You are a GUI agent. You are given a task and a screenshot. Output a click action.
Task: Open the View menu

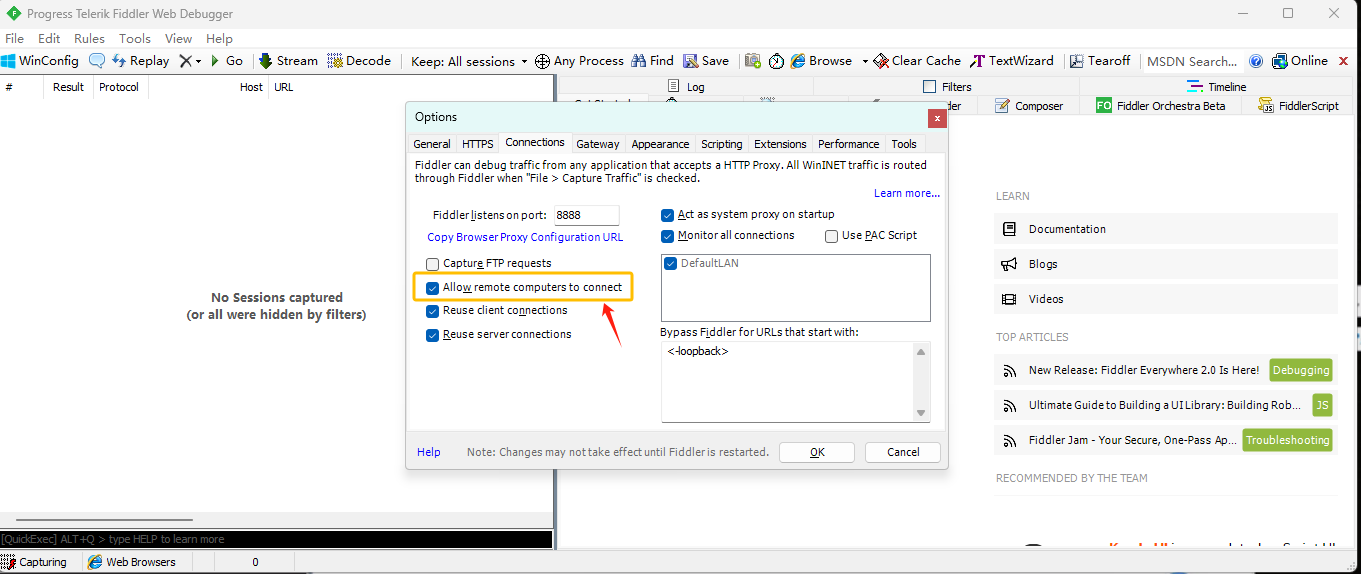(x=178, y=39)
